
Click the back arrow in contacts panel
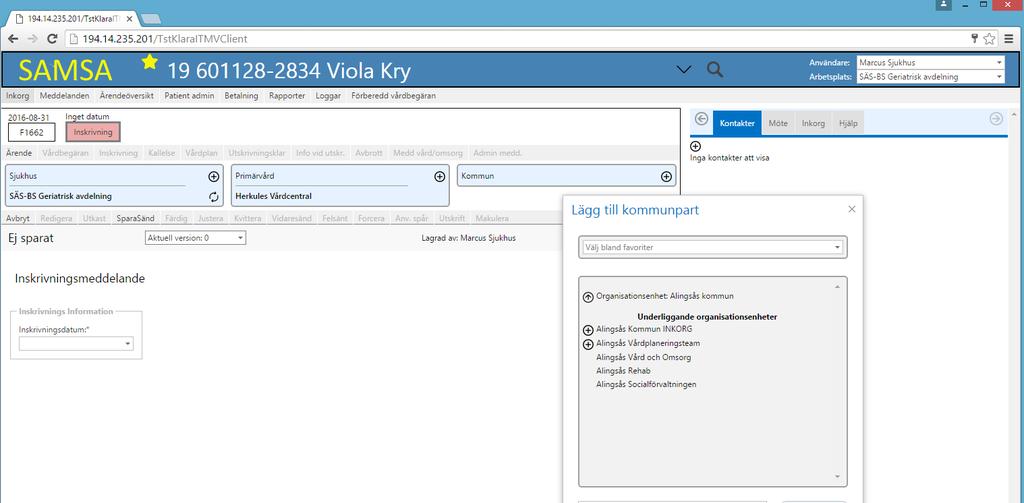point(702,118)
